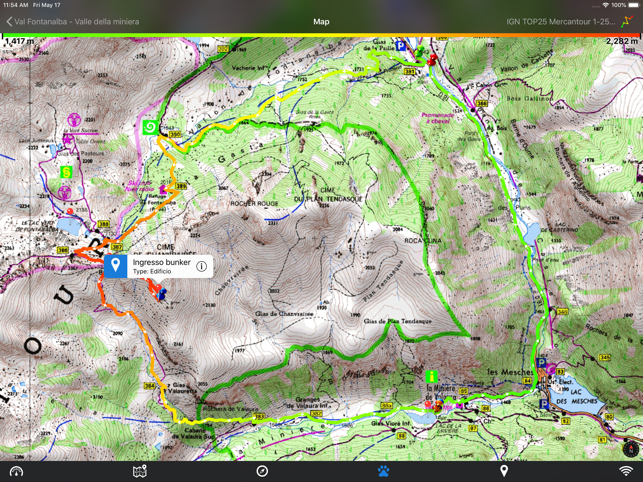Screen dimensions: 643x482
Task: Tap the Ingresso bunker title in callout
Action: pyautogui.click(x=161, y=262)
